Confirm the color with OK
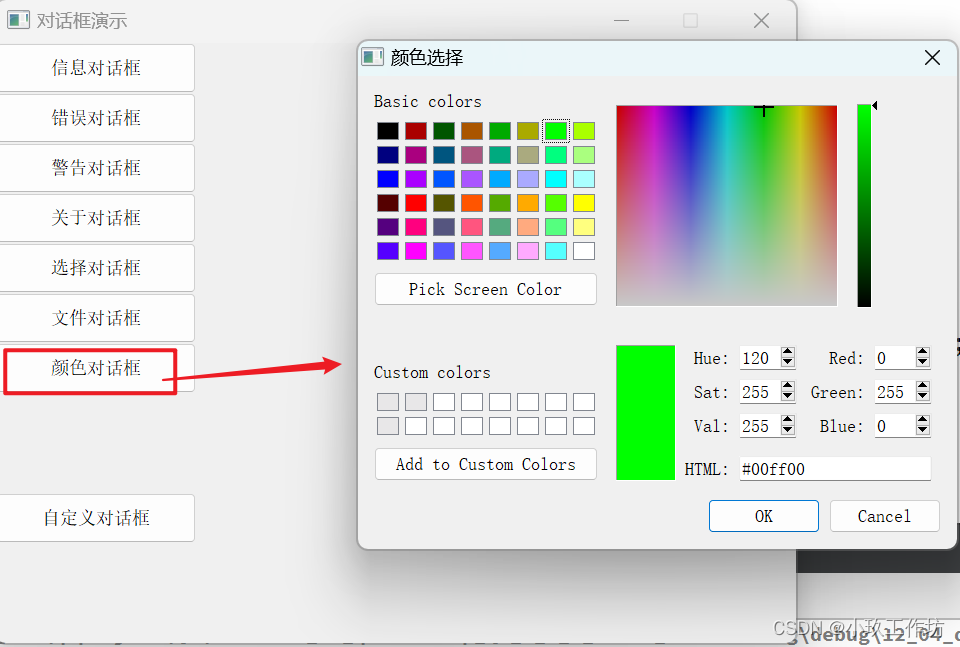Viewport: 960px width, 647px height. [x=763, y=516]
